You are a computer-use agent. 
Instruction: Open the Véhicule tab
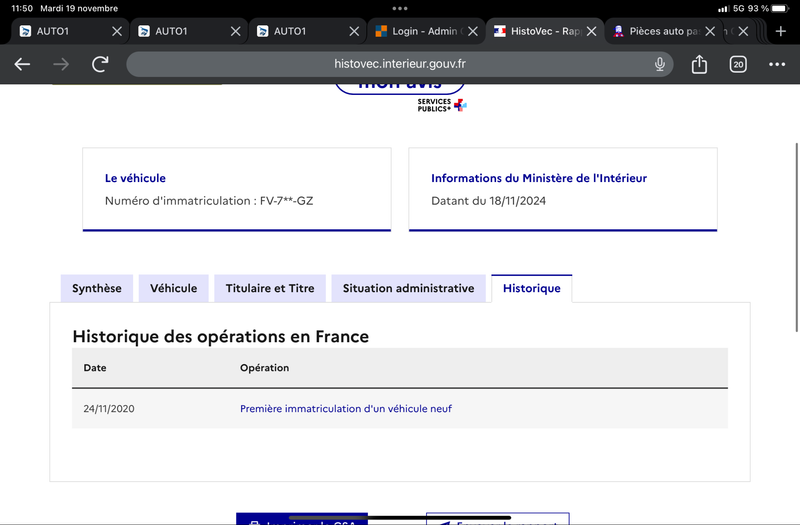[173, 288]
